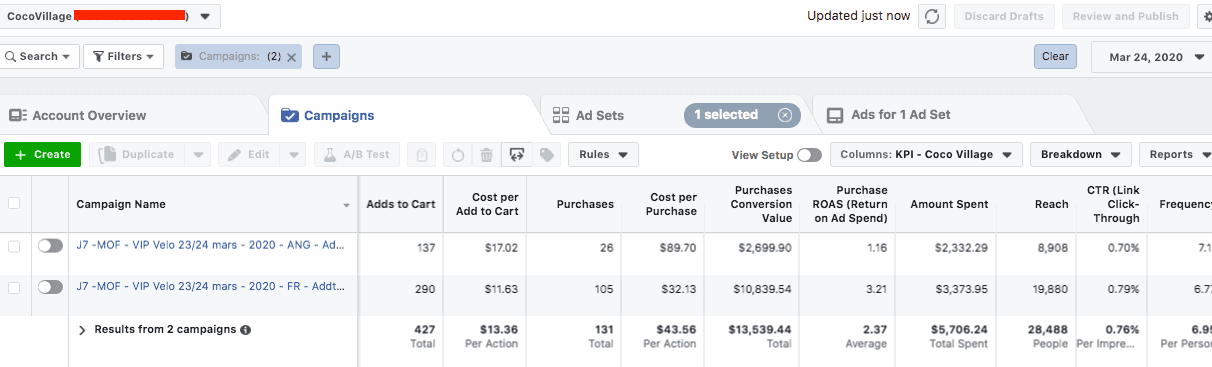Image resolution: width=1212 pixels, height=367 pixels.
Task: Clear the 1 selected ad set pill
Action: pyautogui.click(x=785, y=115)
